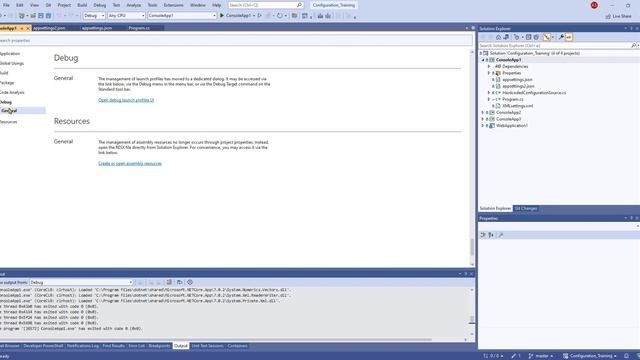
Task: Expand the WebApplication1 project node
Action: click(x=483, y=126)
